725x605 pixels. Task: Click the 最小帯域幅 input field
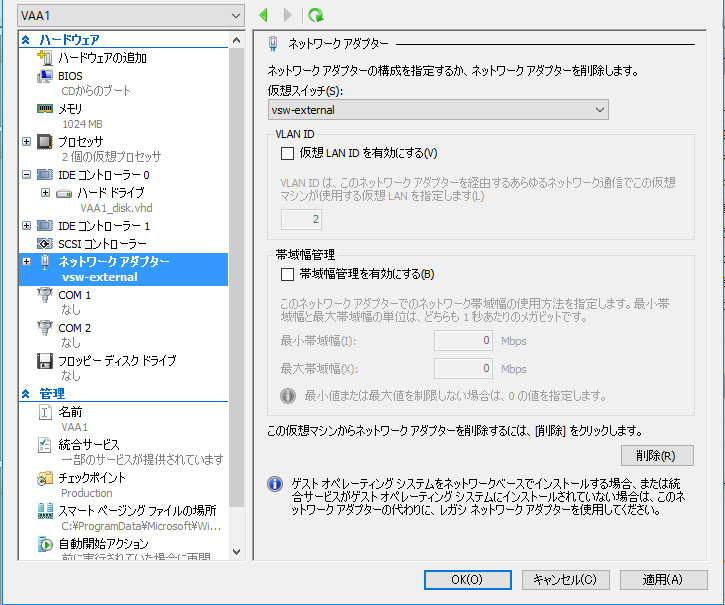click(x=464, y=341)
